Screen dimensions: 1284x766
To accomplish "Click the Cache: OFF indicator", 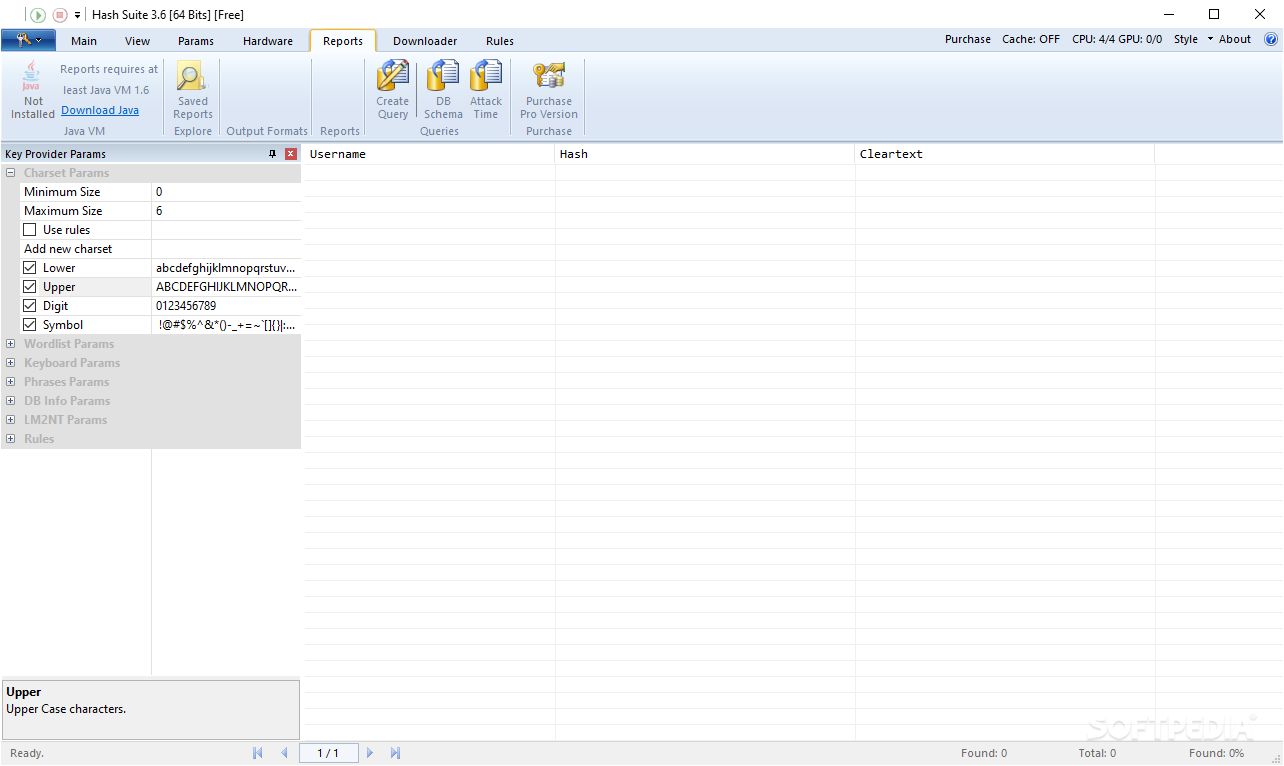I will (x=1031, y=40).
